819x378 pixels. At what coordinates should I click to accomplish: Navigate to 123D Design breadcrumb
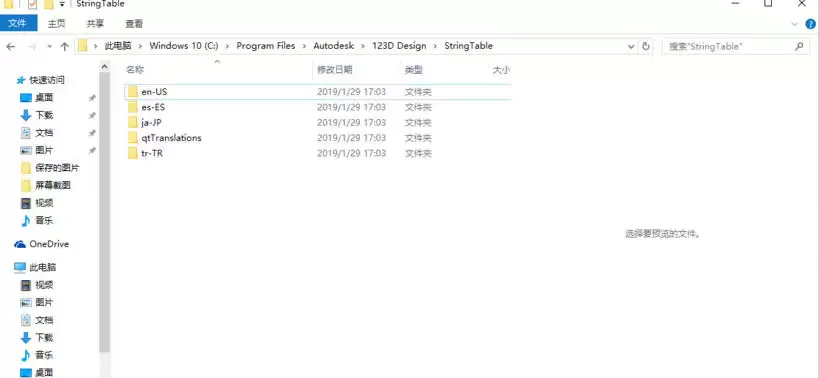point(399,46)
